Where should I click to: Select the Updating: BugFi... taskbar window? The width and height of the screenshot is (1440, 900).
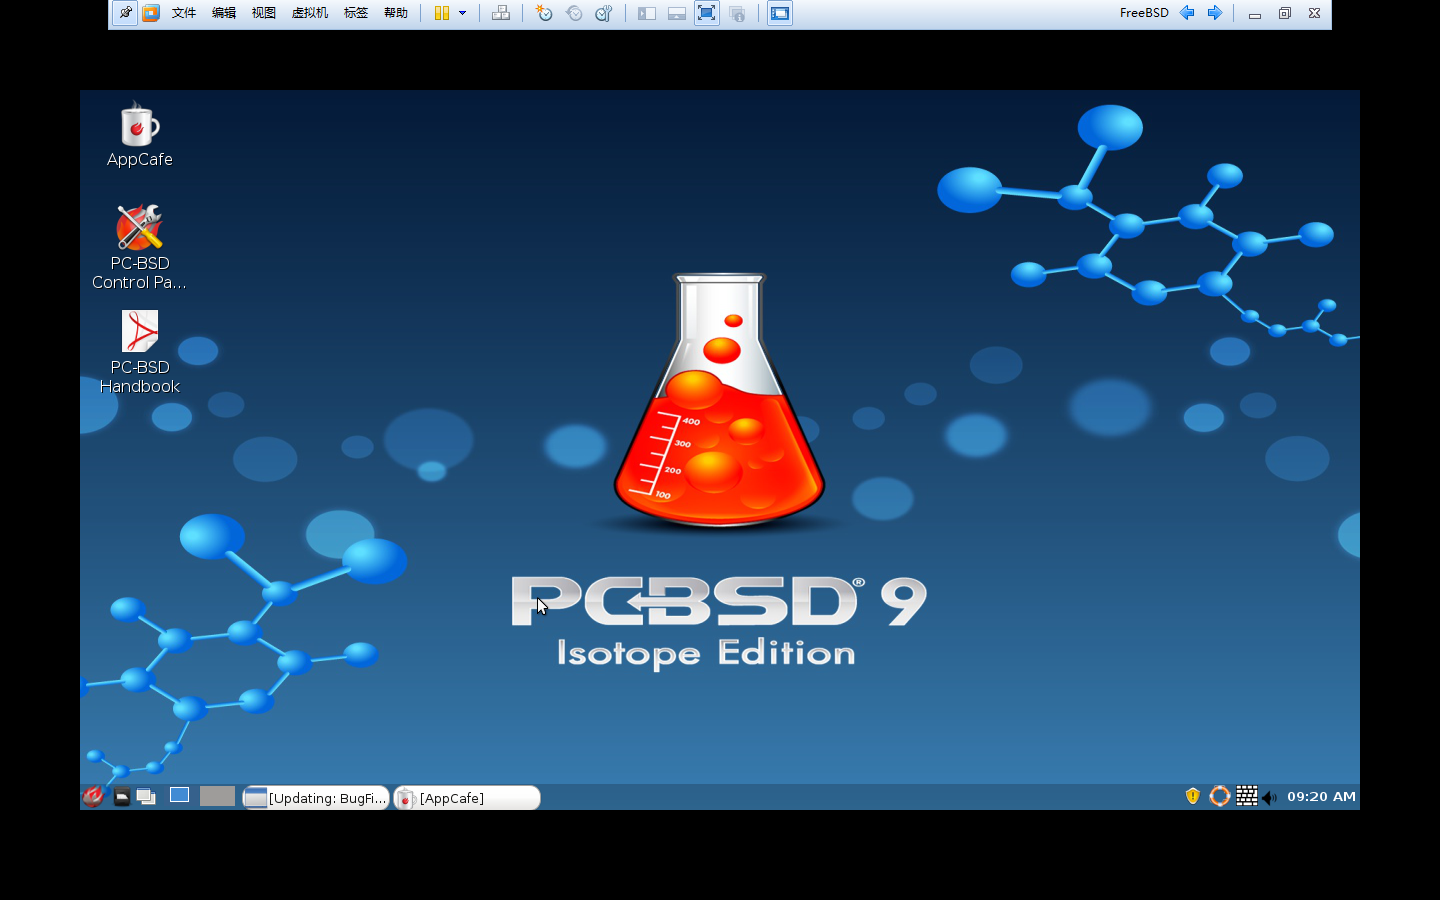click(316, 797)
